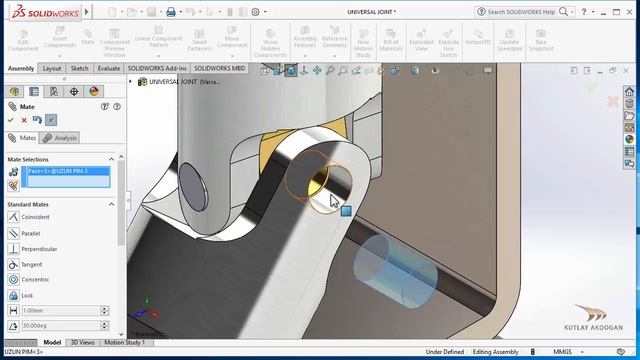Expand the Assembly Features dropdown arrow
This screenshot has height=360, width=640.
coord(305,56)
